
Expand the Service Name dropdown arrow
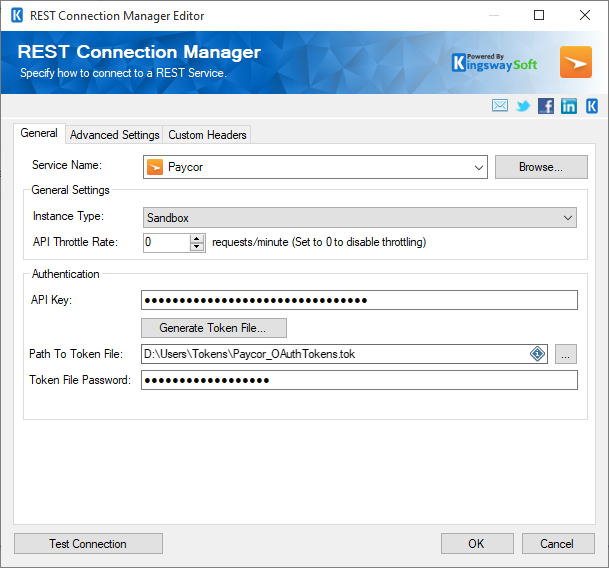coord(478,167)
